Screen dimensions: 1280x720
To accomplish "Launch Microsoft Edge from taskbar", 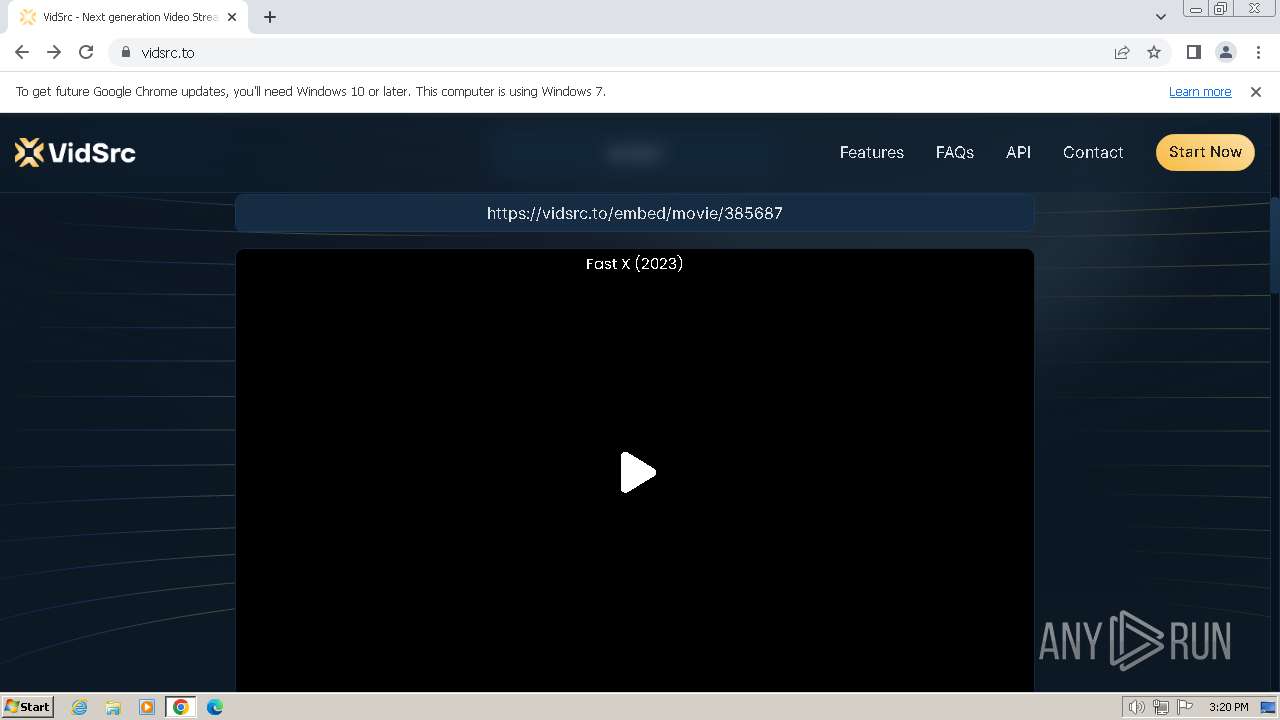I will pyautogui.click(x=214, y=706).
